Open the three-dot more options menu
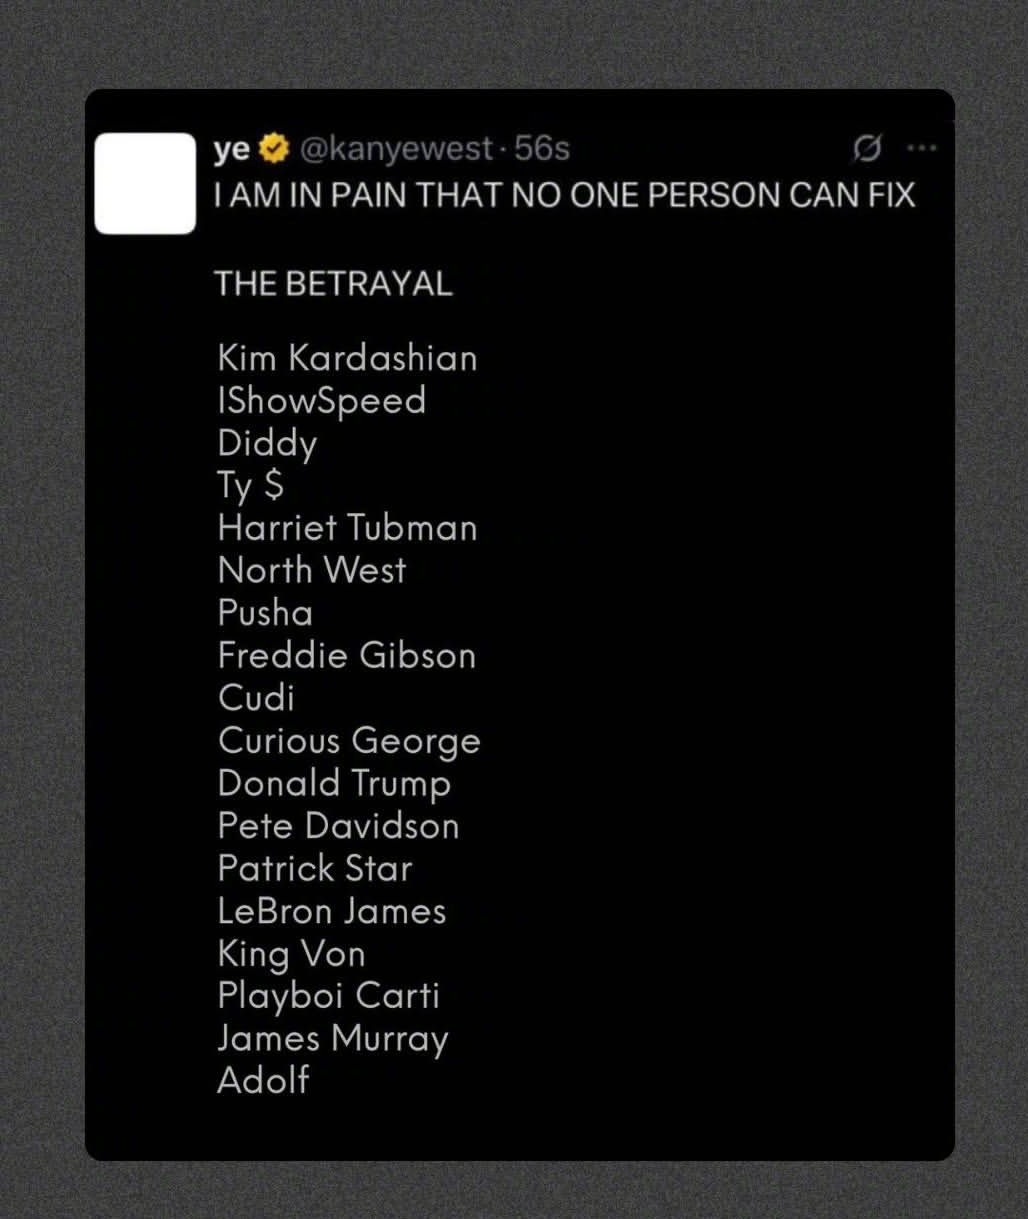 [920, 149]
